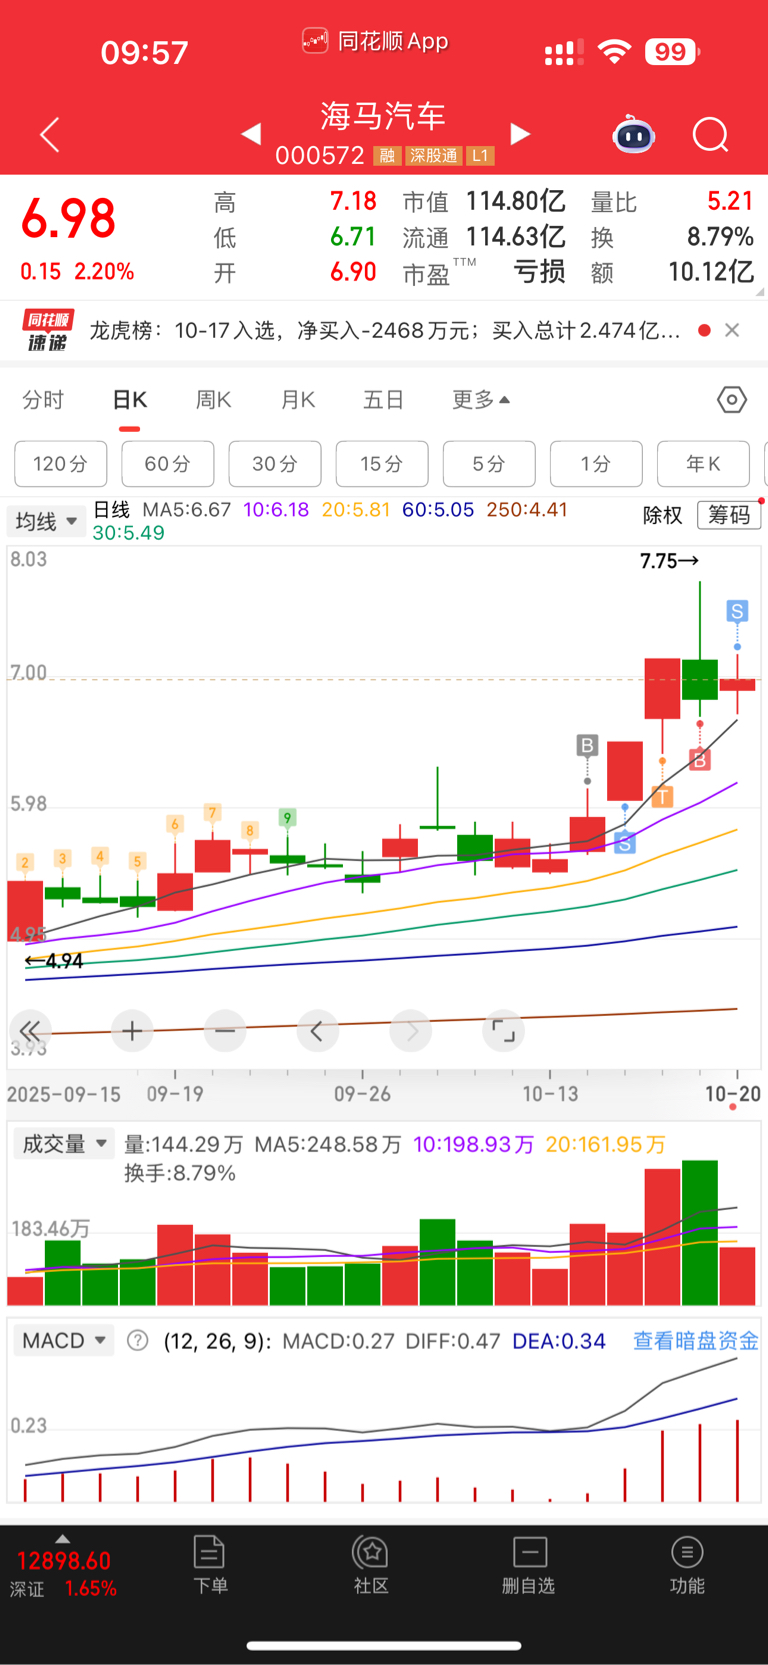The height and width of the screenshot is (1665, 768).
Task: Select the 30分 period button
Action: click(x=275, y=464)
